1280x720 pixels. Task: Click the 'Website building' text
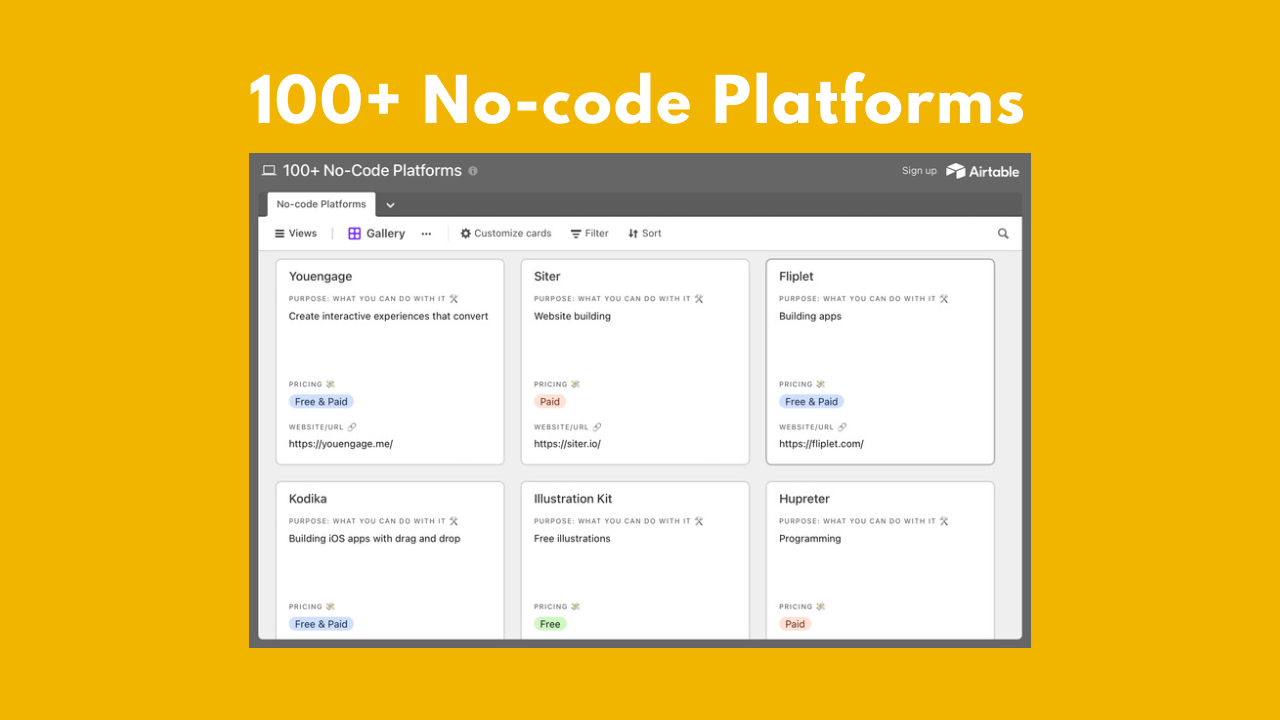(x=572, y=316)
